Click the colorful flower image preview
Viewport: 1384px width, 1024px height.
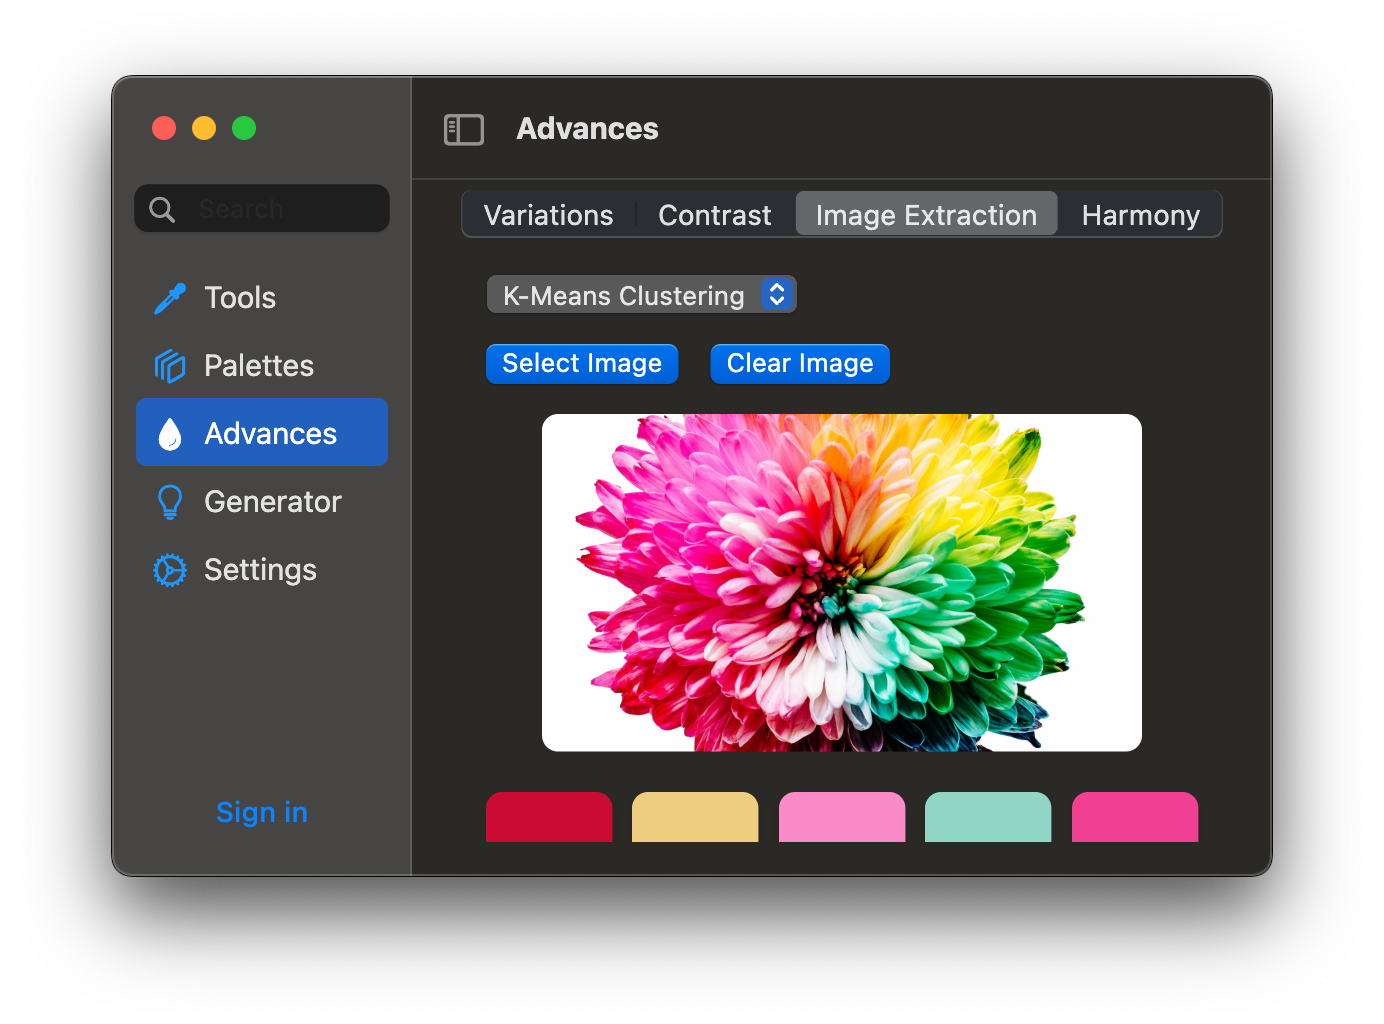(x=842, y=582)
